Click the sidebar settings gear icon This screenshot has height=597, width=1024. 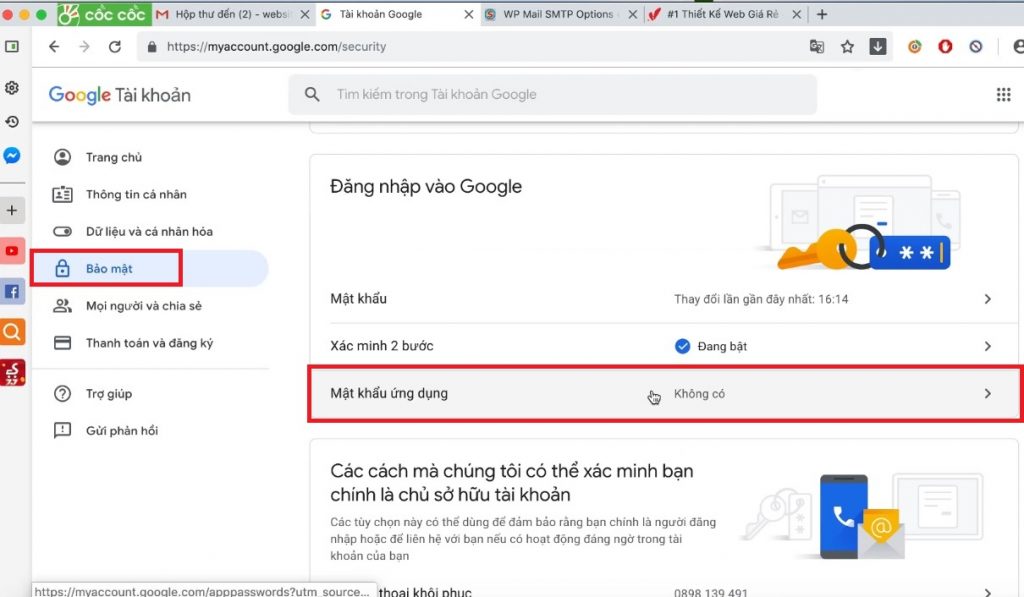click(x=12, y=88)
